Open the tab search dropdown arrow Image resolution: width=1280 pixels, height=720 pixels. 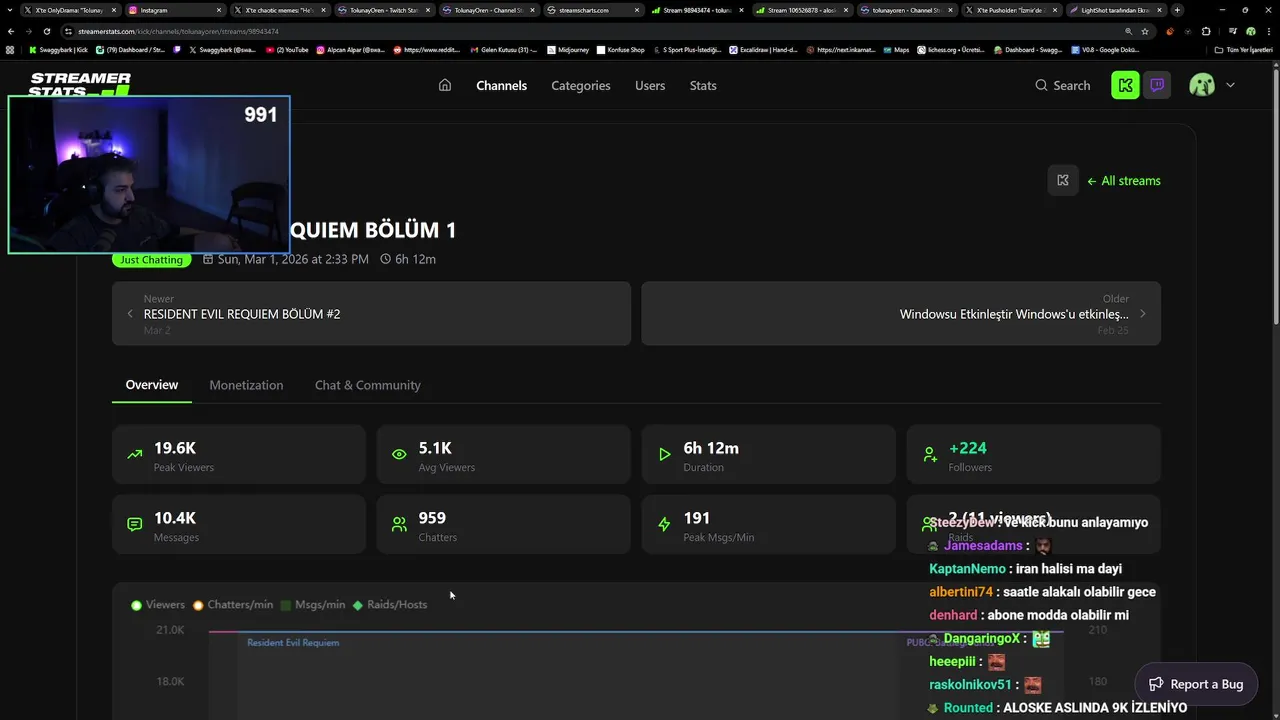(10, 10)
